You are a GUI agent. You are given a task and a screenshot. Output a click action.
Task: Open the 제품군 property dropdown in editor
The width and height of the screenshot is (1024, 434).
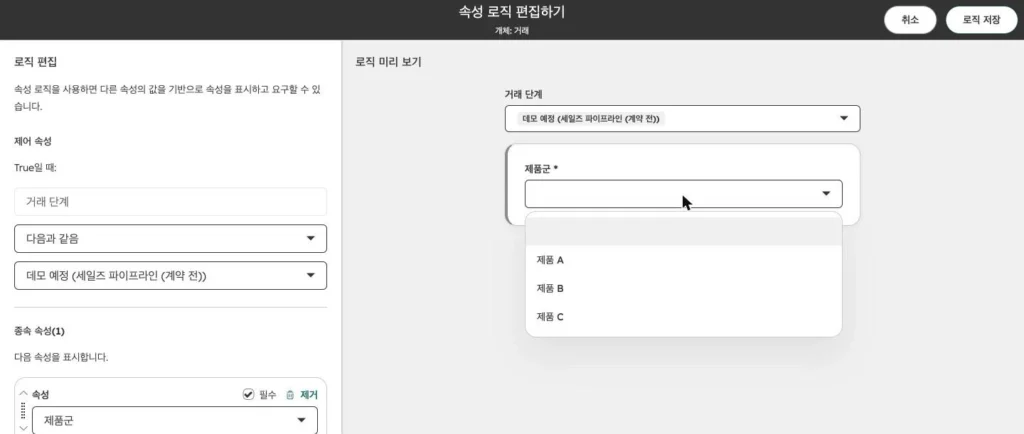pos(174,420)
